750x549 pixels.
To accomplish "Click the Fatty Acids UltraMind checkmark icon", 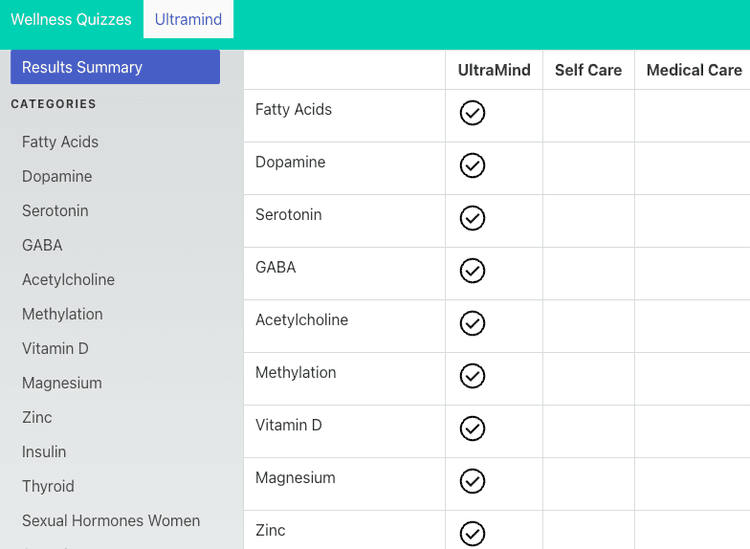I will point(472,113).
